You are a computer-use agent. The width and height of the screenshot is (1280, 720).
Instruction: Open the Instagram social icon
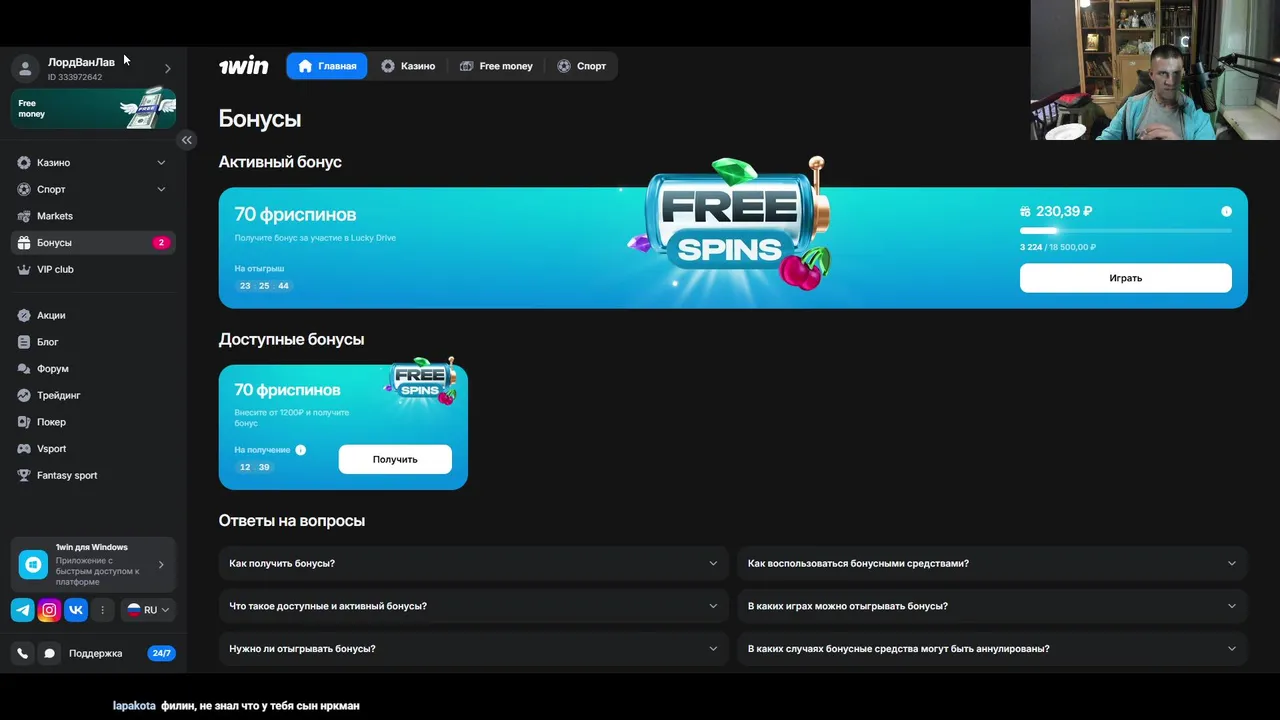tap(49, 610)
